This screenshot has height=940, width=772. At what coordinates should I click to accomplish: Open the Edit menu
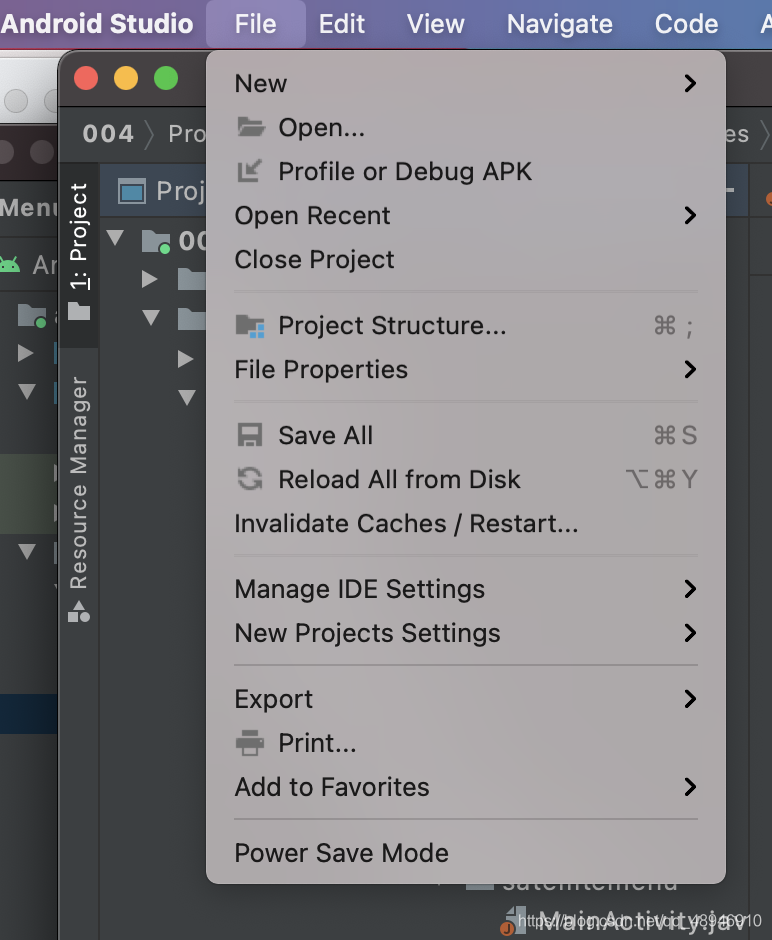(x=342, y=24)
